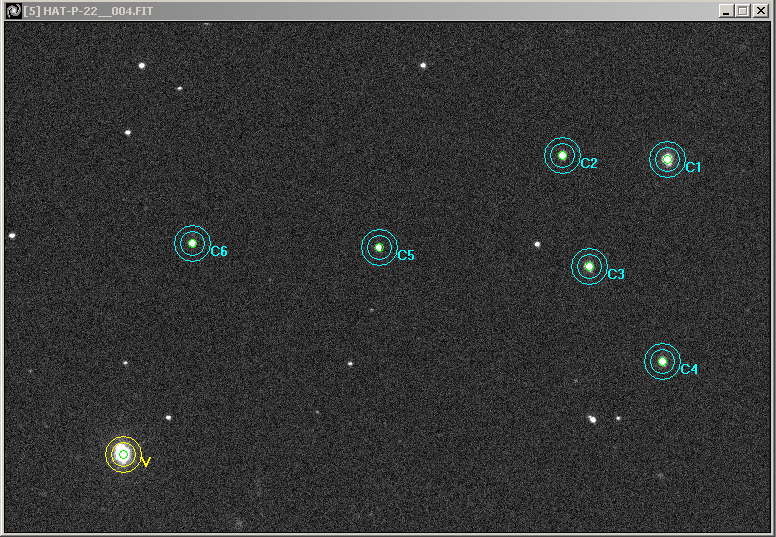
Task: Click the unmarked star at the image's left edge
Action: point(12,236)
